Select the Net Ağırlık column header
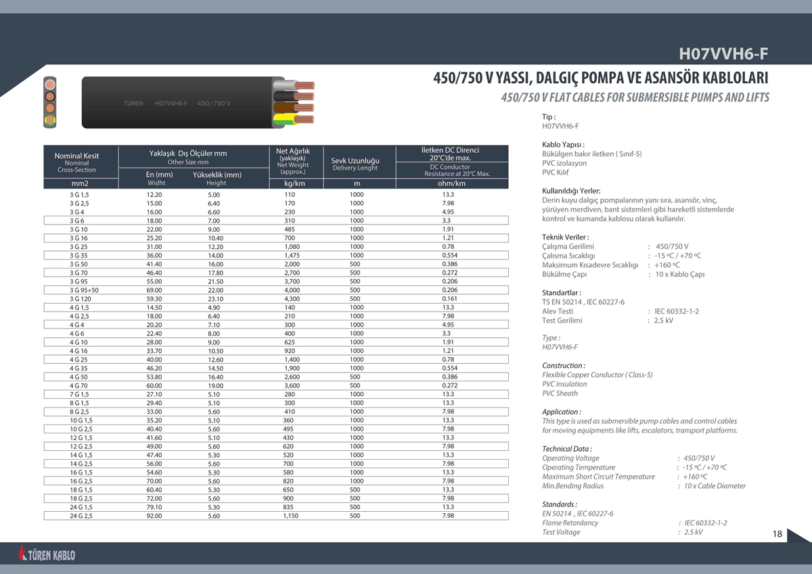 [294, 158]
